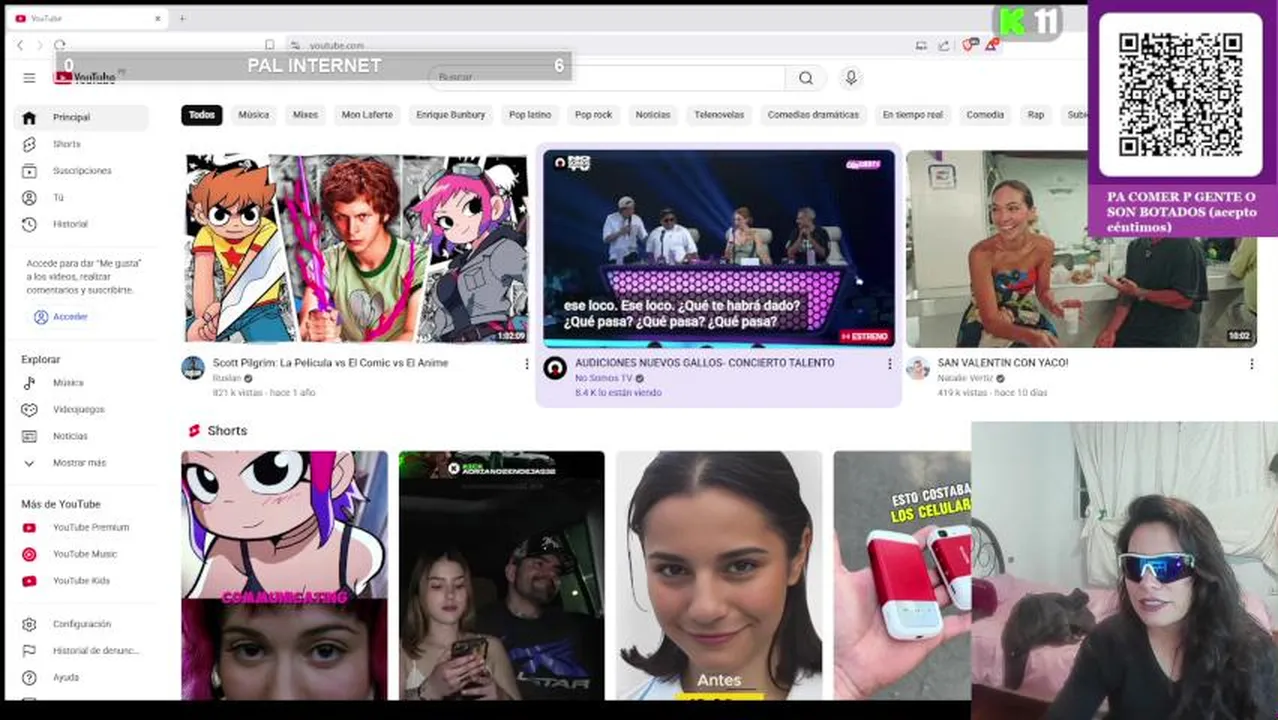Open Videojuegos under Explorar
The height and width of the screenshot is (720, 1278).
(x=82, y=410)
